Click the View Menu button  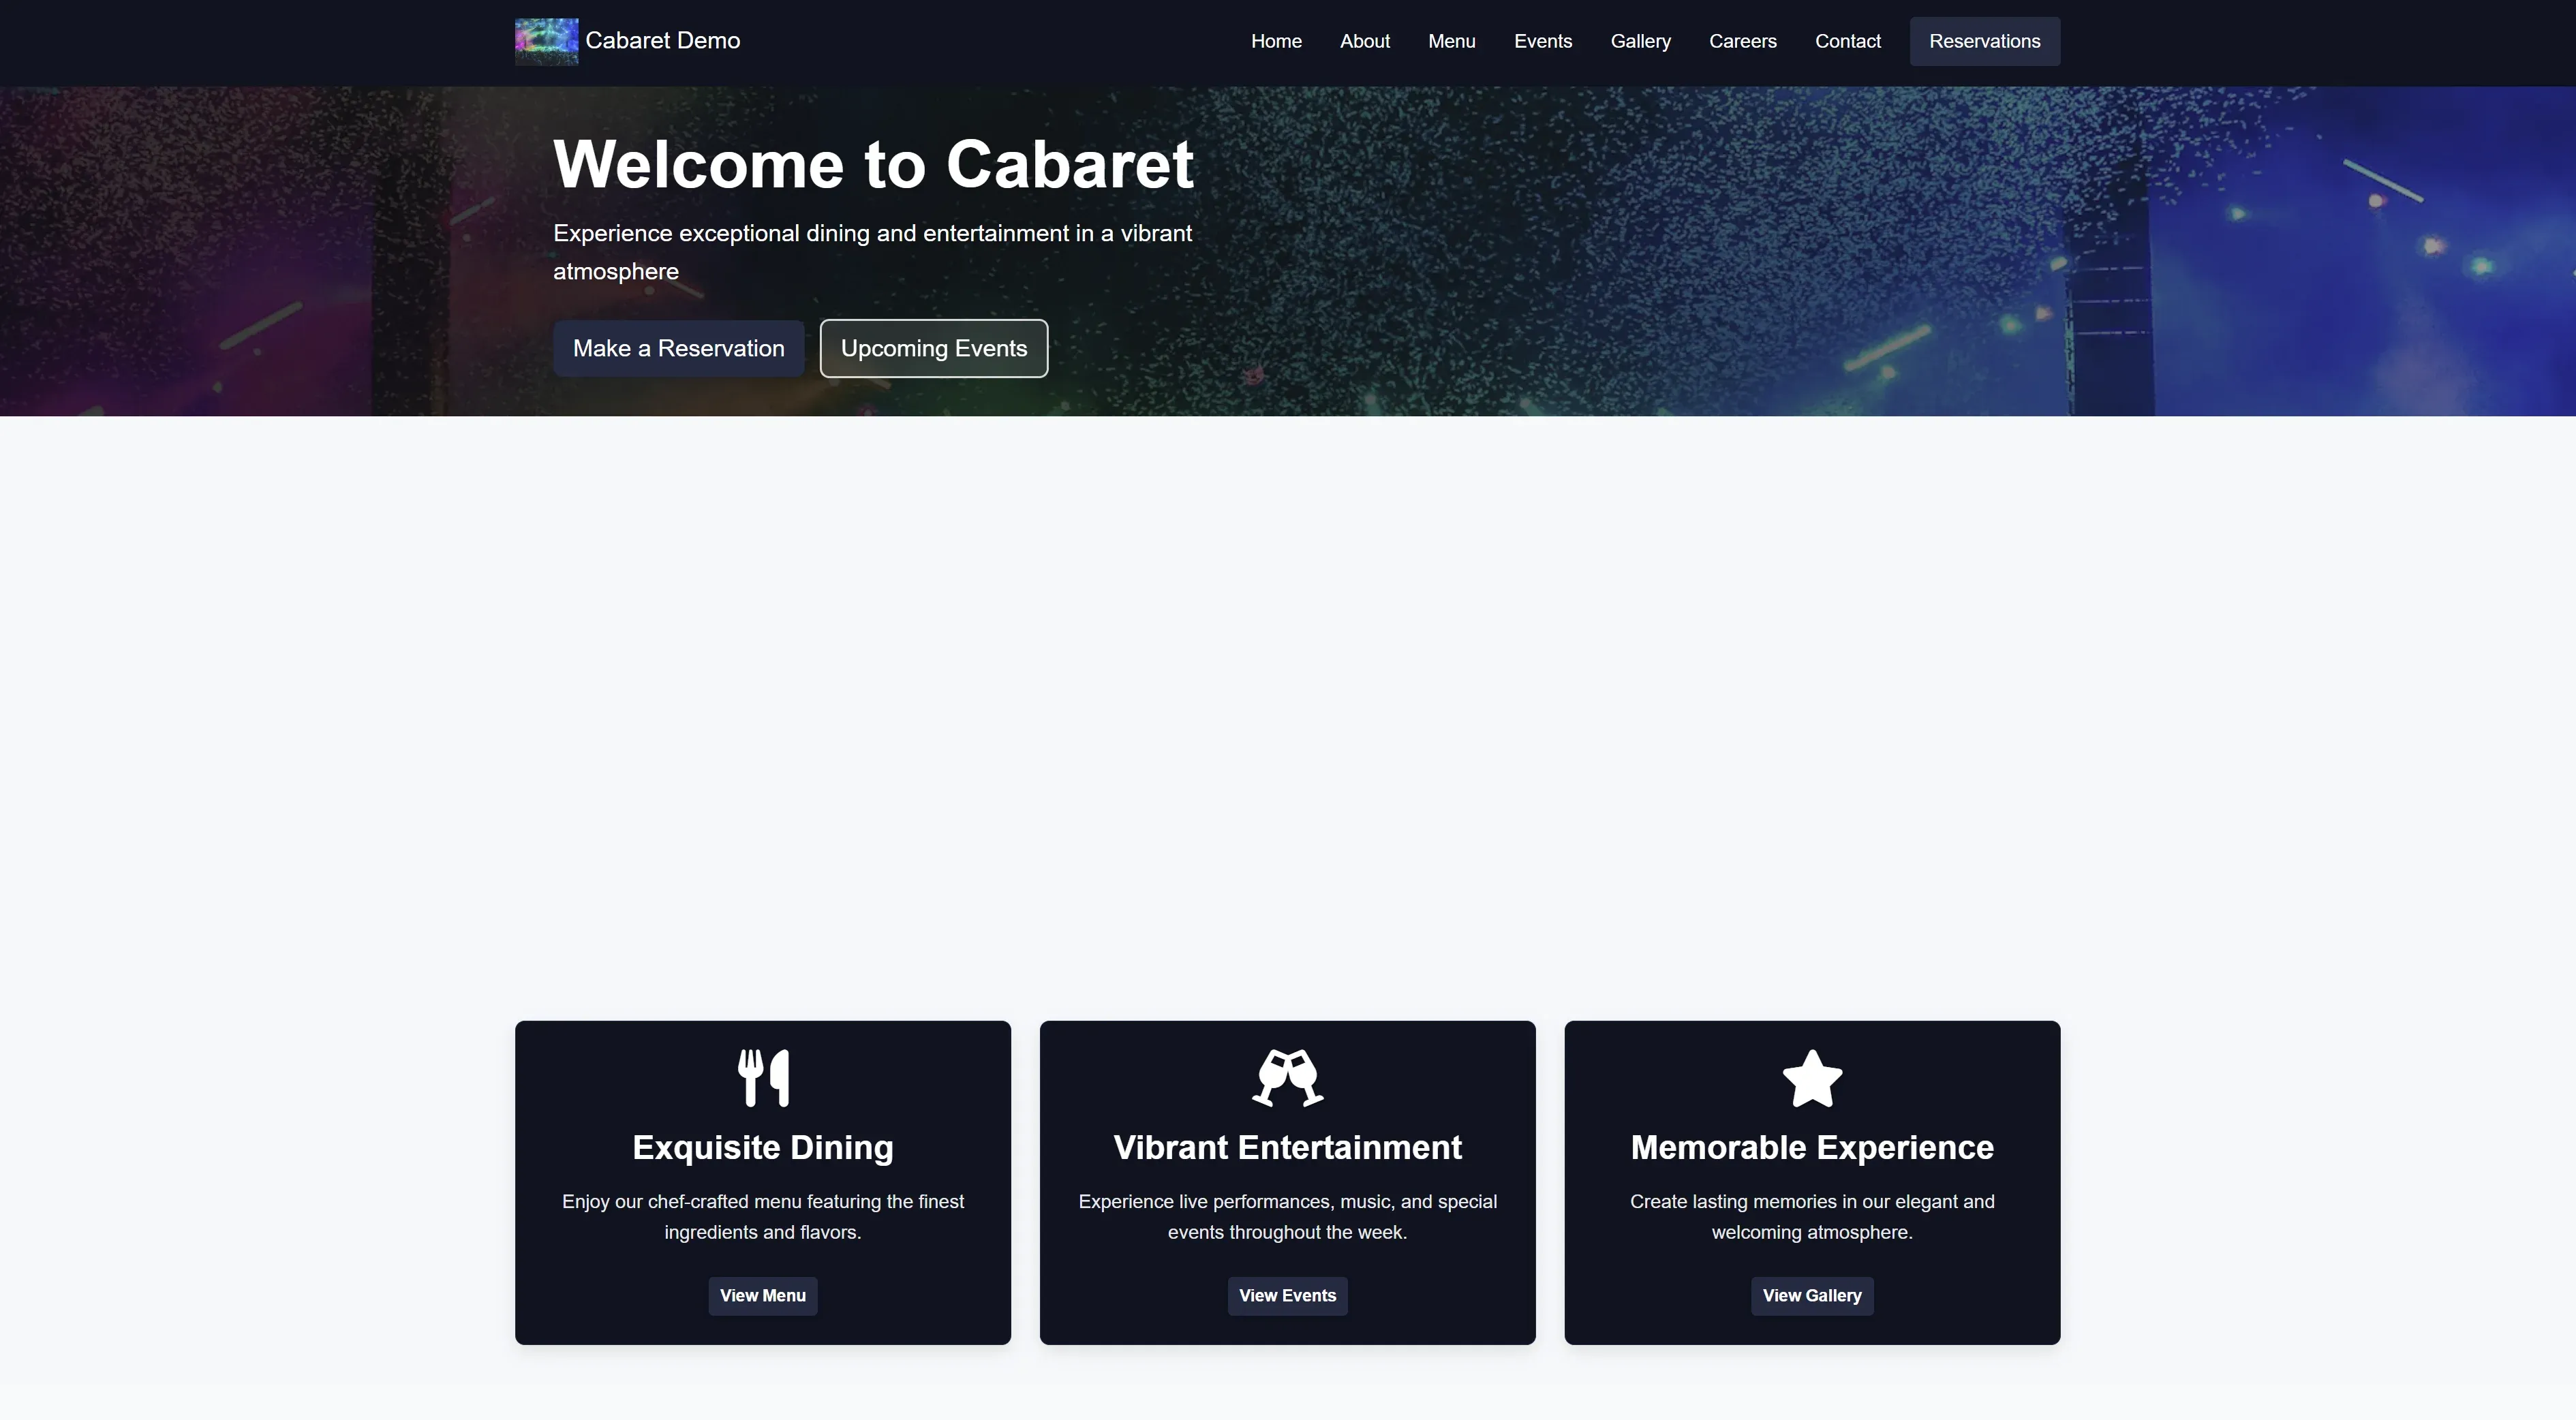point(763,1296)
